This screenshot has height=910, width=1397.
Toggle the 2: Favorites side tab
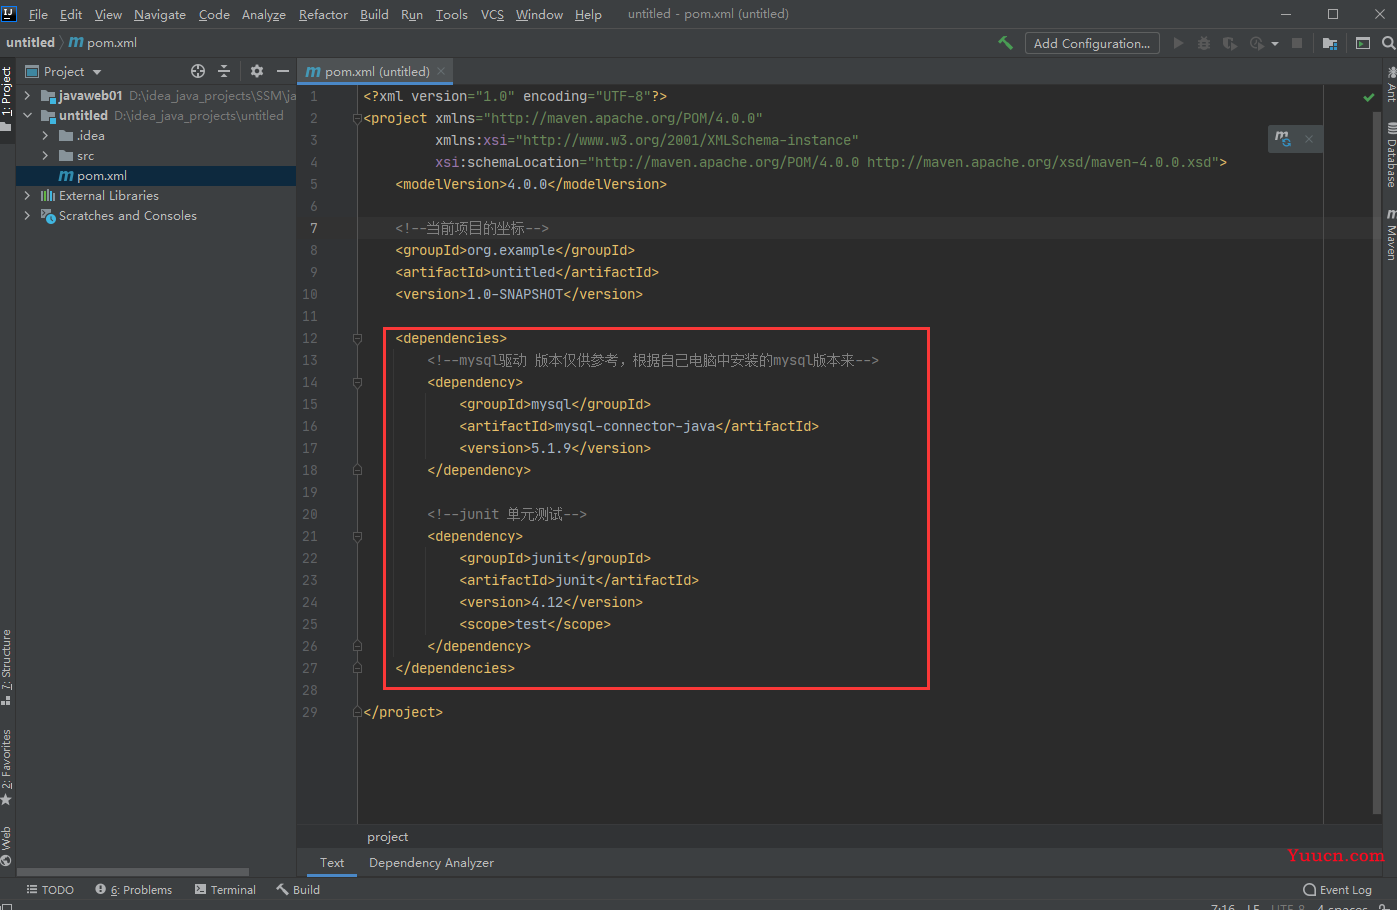[x=7, y=766]
